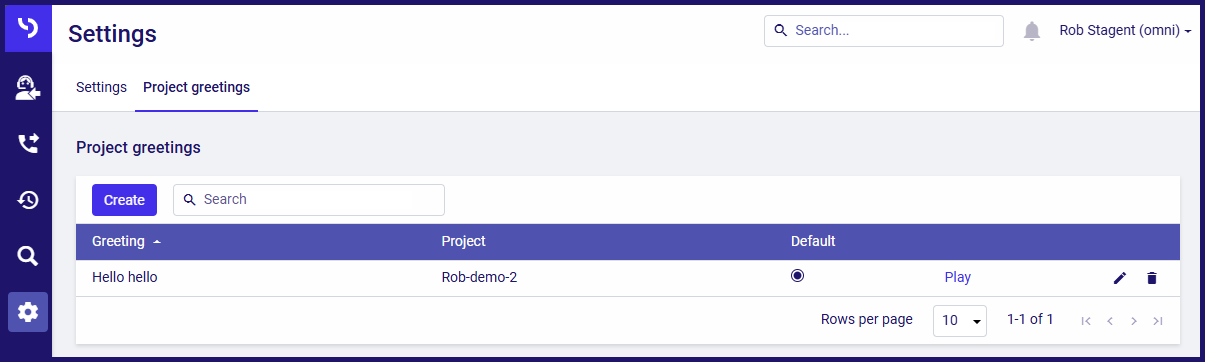Open the history clock sidebar icon
The height and width of the screenshot is (362, 1205).
coord(28,200)
